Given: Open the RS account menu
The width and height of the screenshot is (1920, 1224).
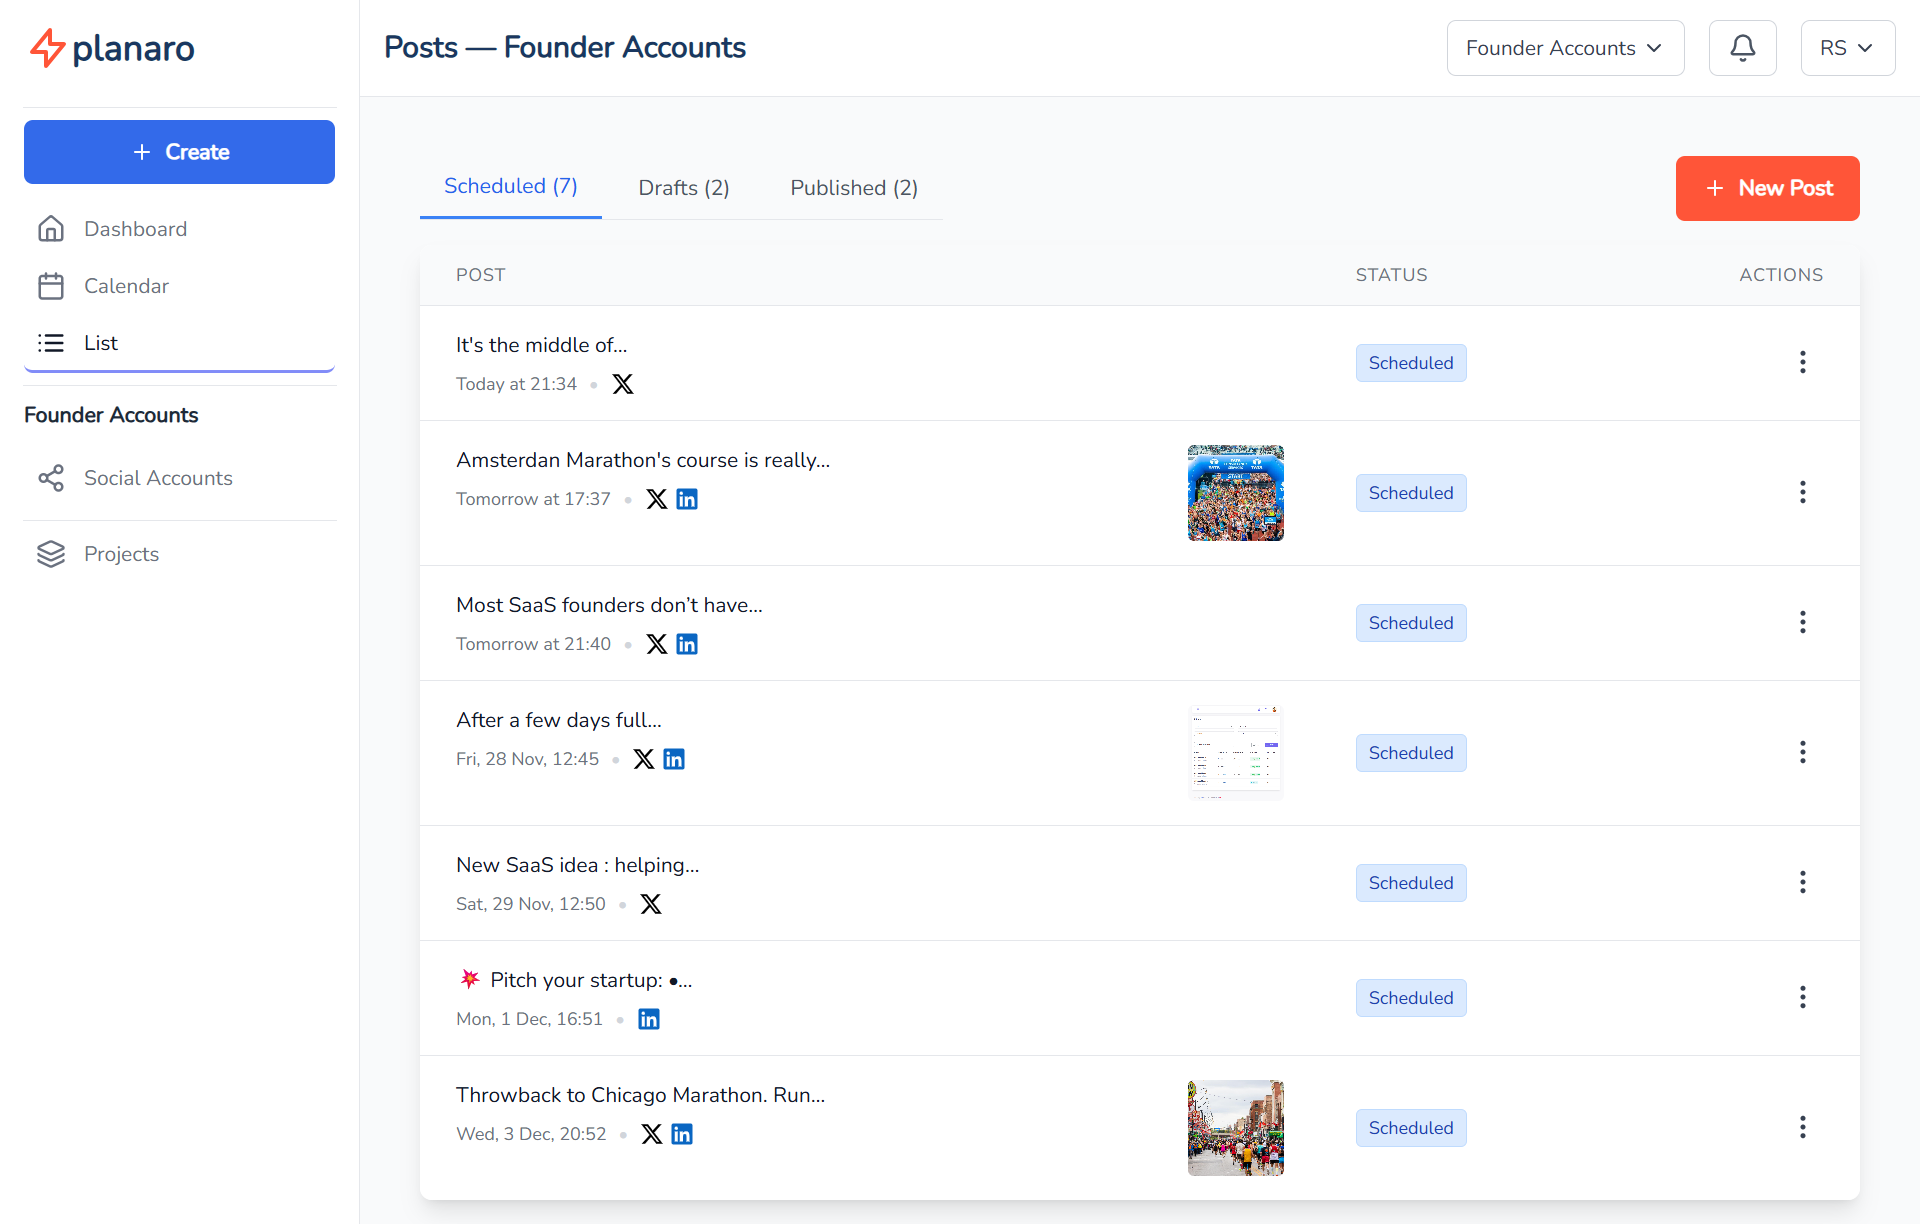Looking at the screenshot, I should (x=1846, y=47).
